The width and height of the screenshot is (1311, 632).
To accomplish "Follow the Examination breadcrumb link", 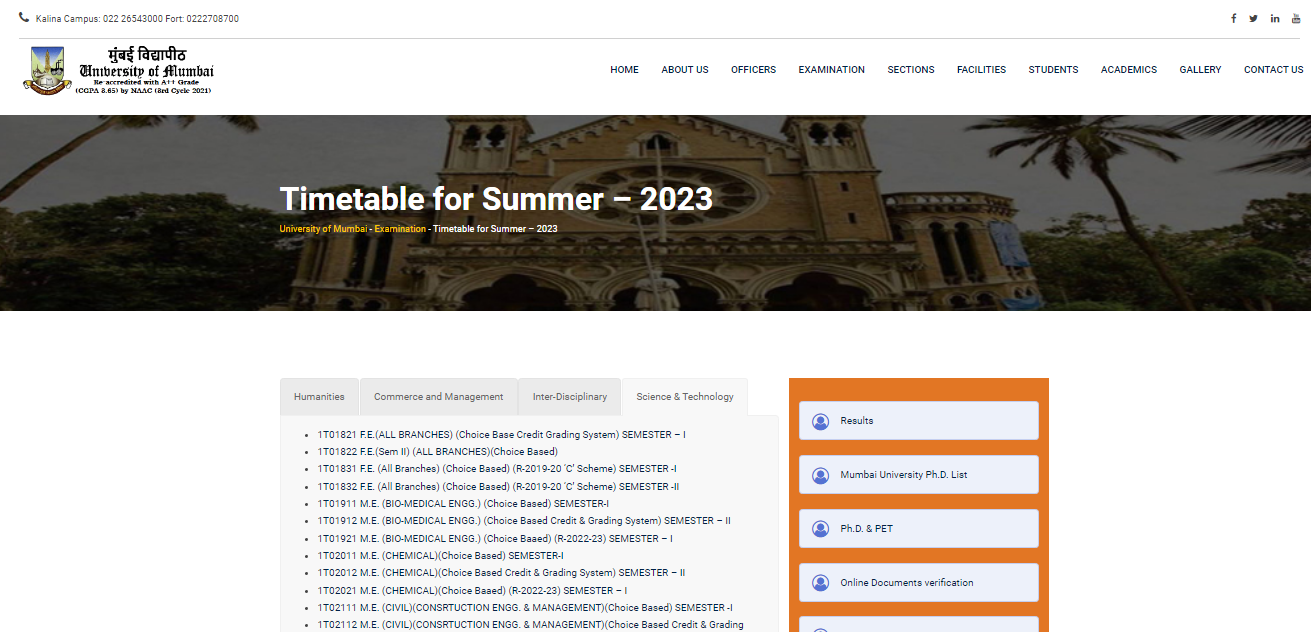I will click(x=400, y=229).
